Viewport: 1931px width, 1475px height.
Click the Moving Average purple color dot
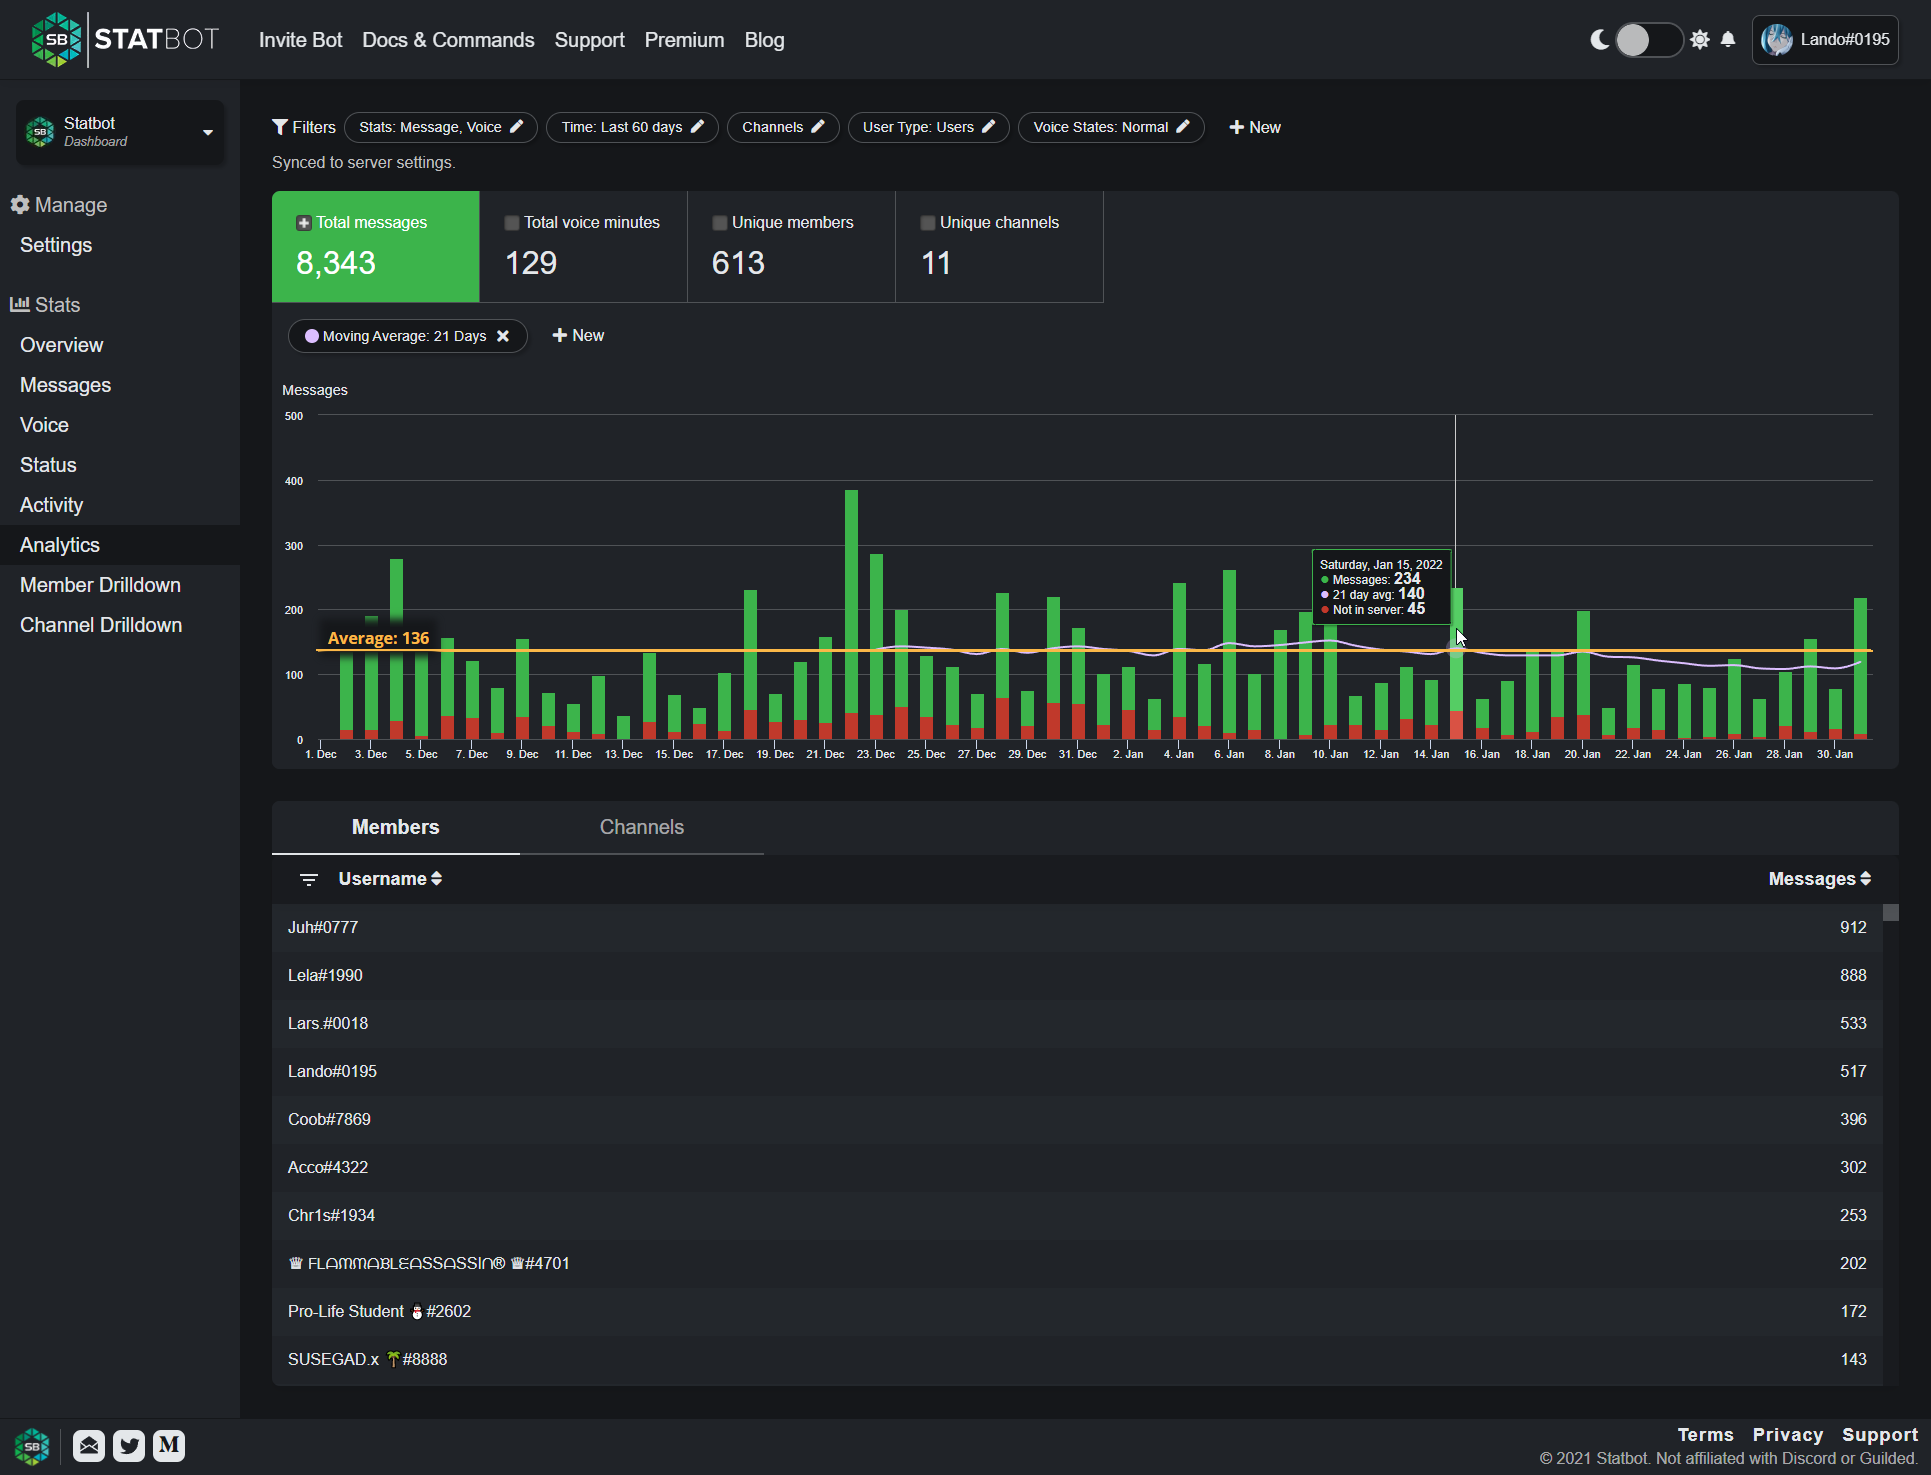312,336
